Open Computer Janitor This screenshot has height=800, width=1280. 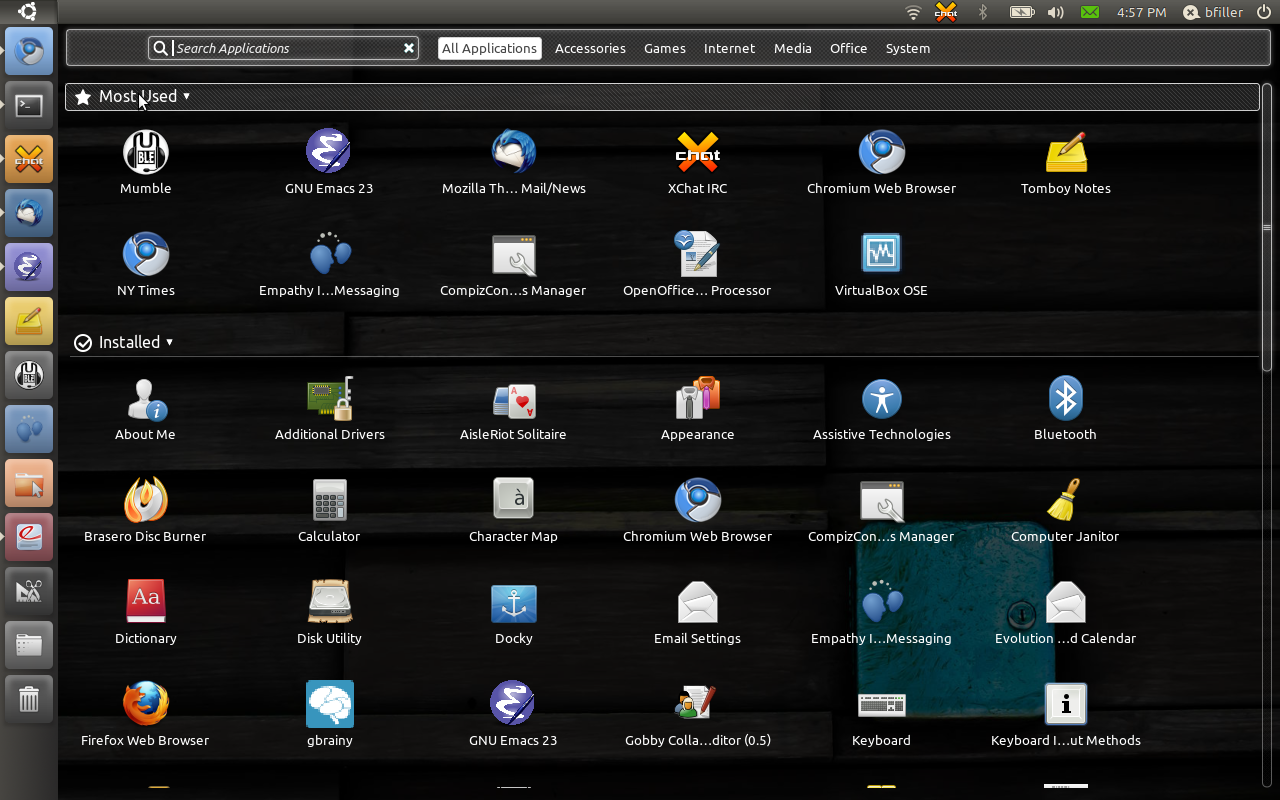tap(1065, 501)
